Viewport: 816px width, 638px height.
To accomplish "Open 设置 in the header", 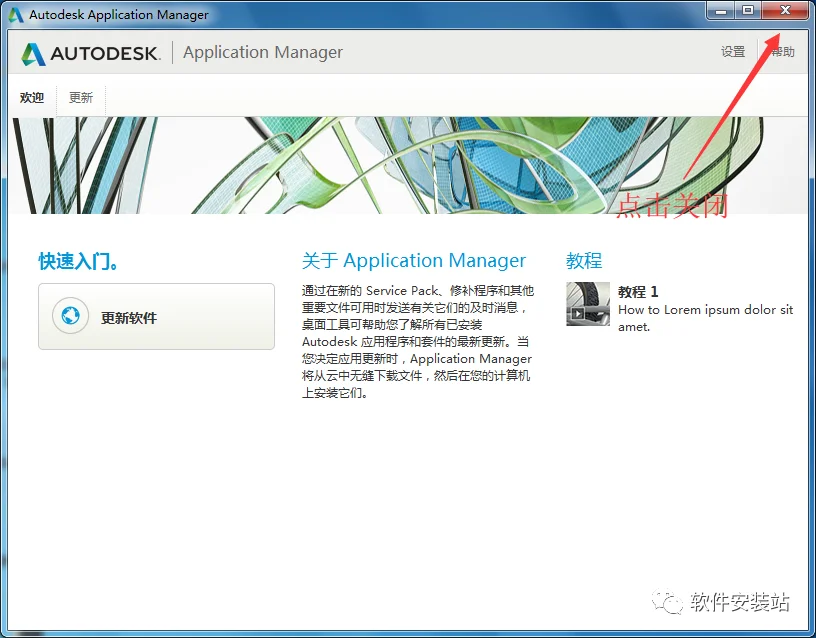I will pos(733,52).
